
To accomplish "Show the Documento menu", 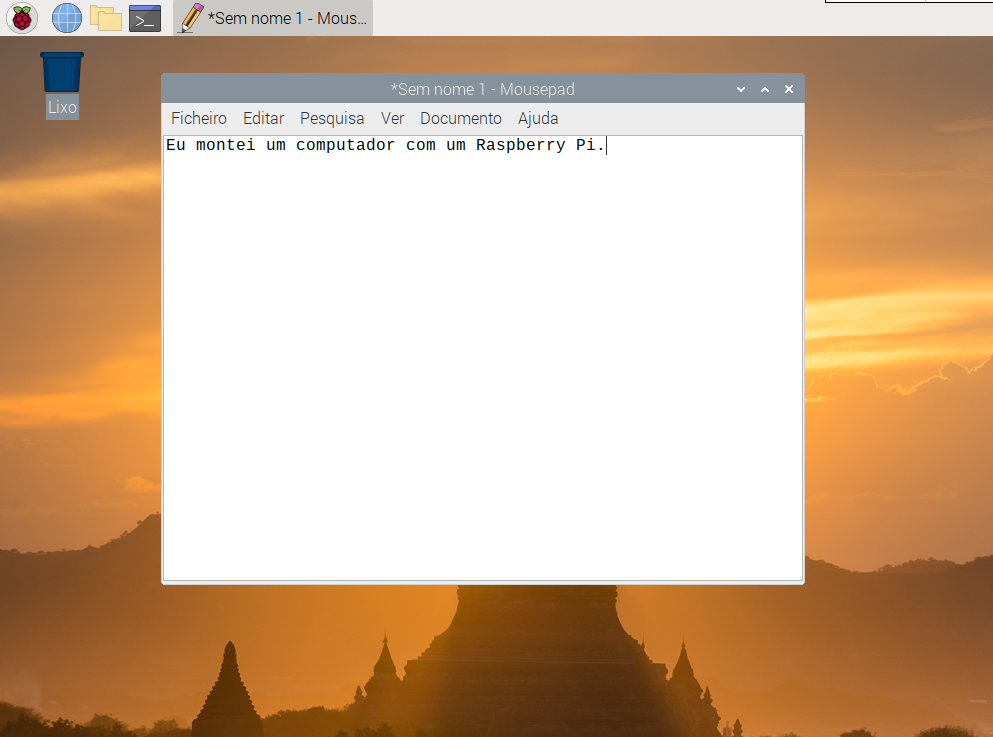I will click(x=461, y=118).
